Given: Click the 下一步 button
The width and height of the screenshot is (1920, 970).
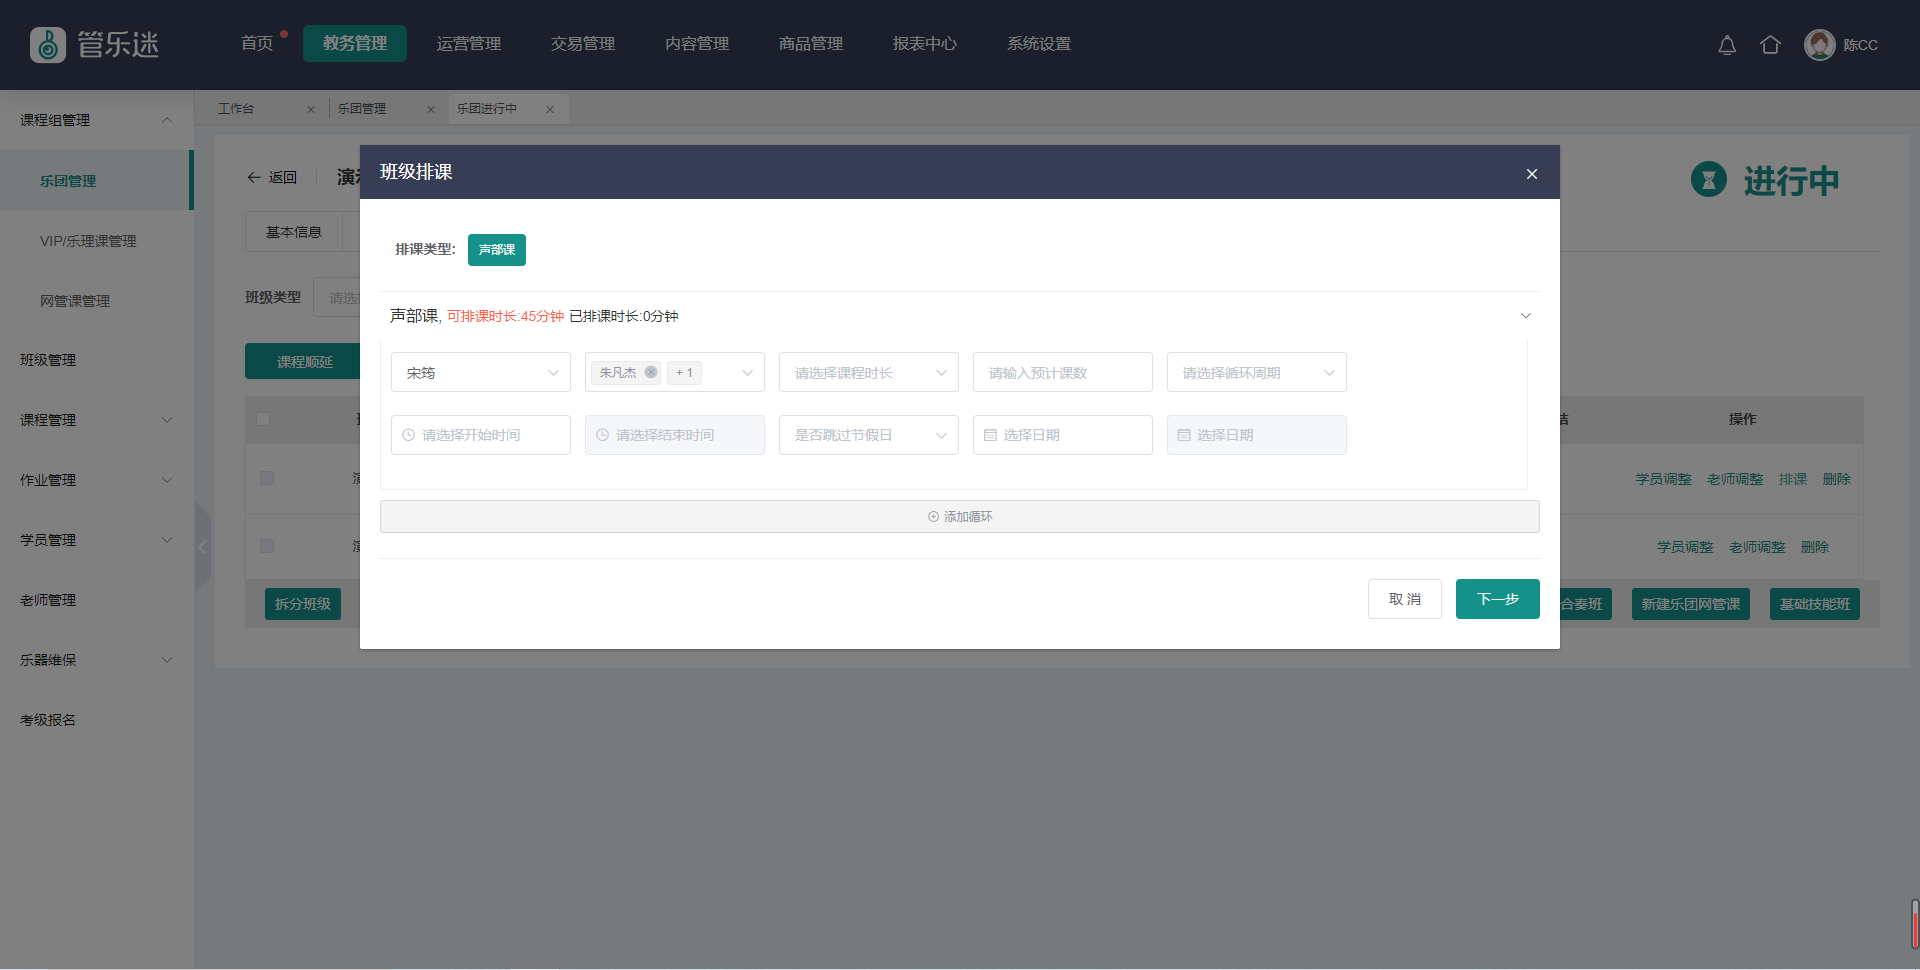Looking at the screenshot, I should (x=1497, y=599).
